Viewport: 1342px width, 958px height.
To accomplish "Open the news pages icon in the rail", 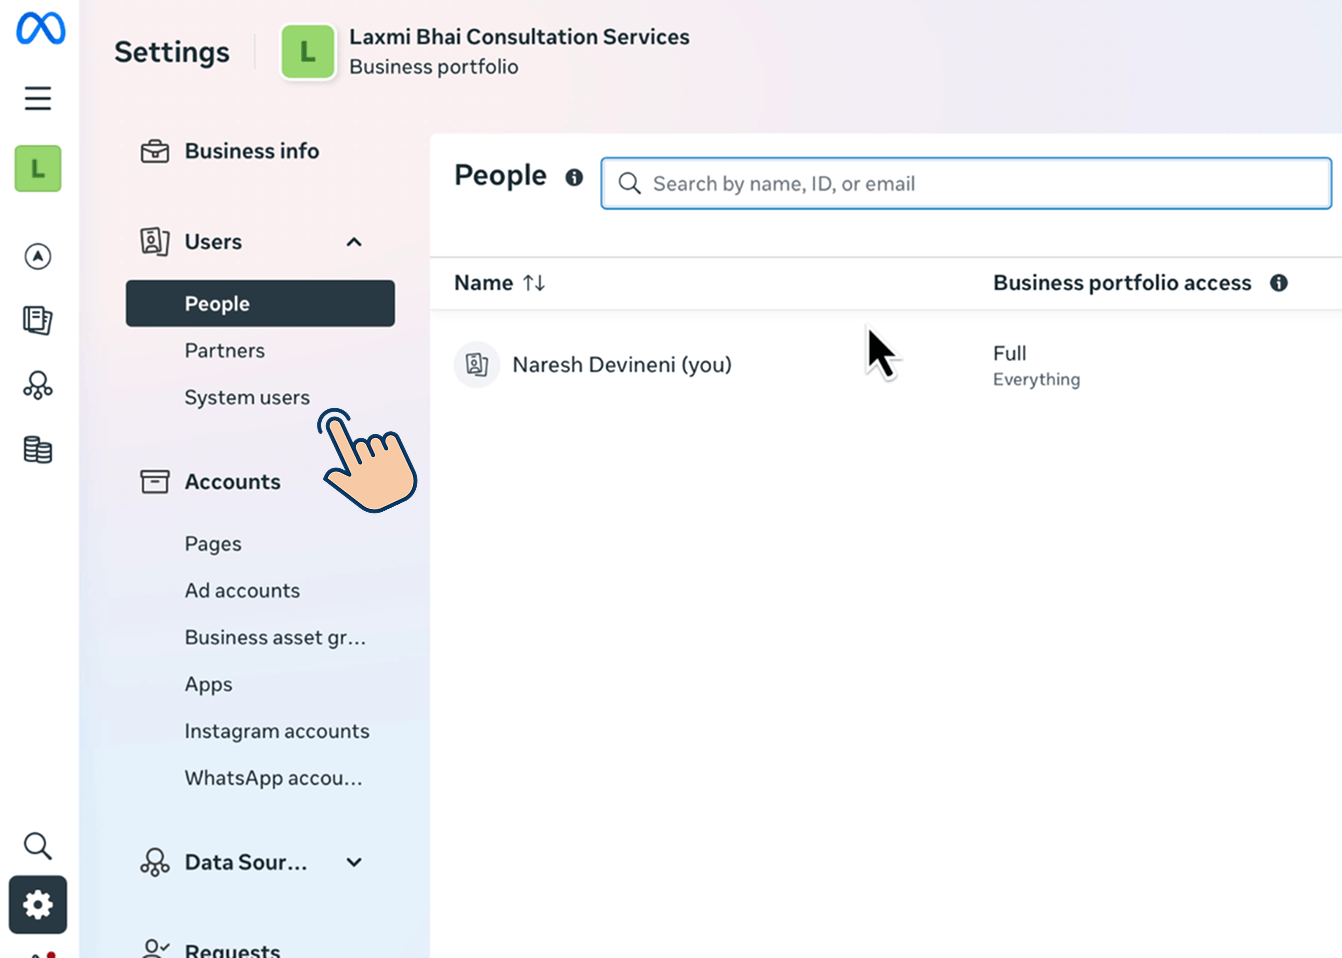I will pos(38,320).
